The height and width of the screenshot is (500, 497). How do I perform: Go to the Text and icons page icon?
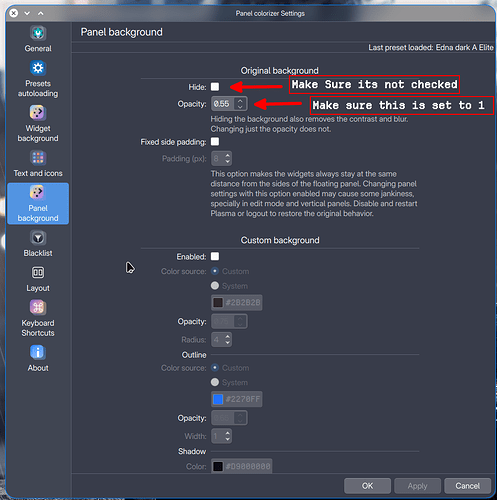38,158
